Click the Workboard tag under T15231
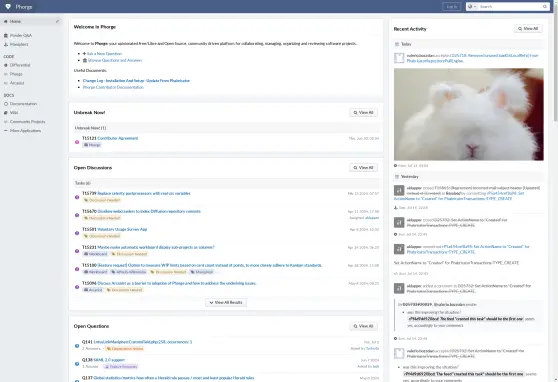The height and width of the screenshot is (382, 558). pyautogui.click(x=95, y=254)
